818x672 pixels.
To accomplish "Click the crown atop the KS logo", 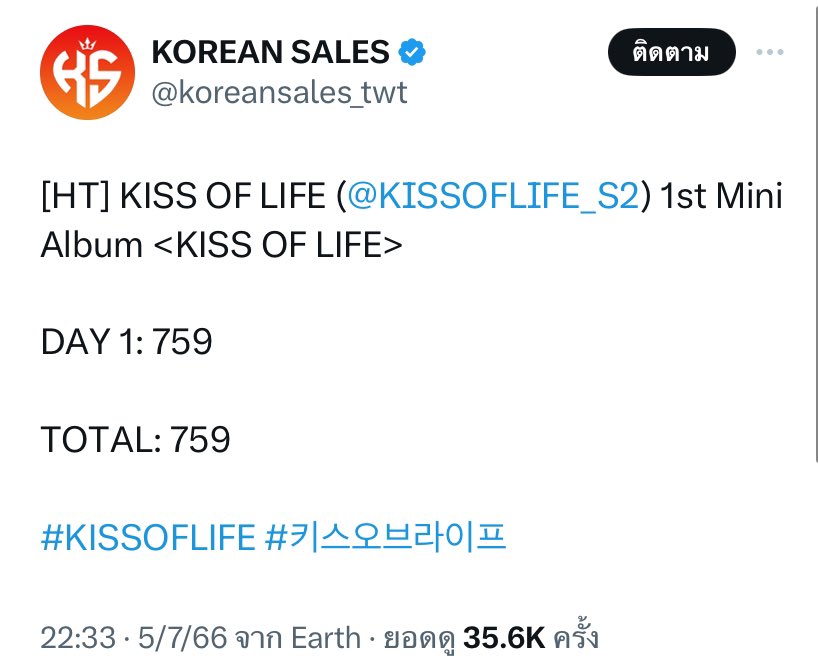I will (87, 44).
